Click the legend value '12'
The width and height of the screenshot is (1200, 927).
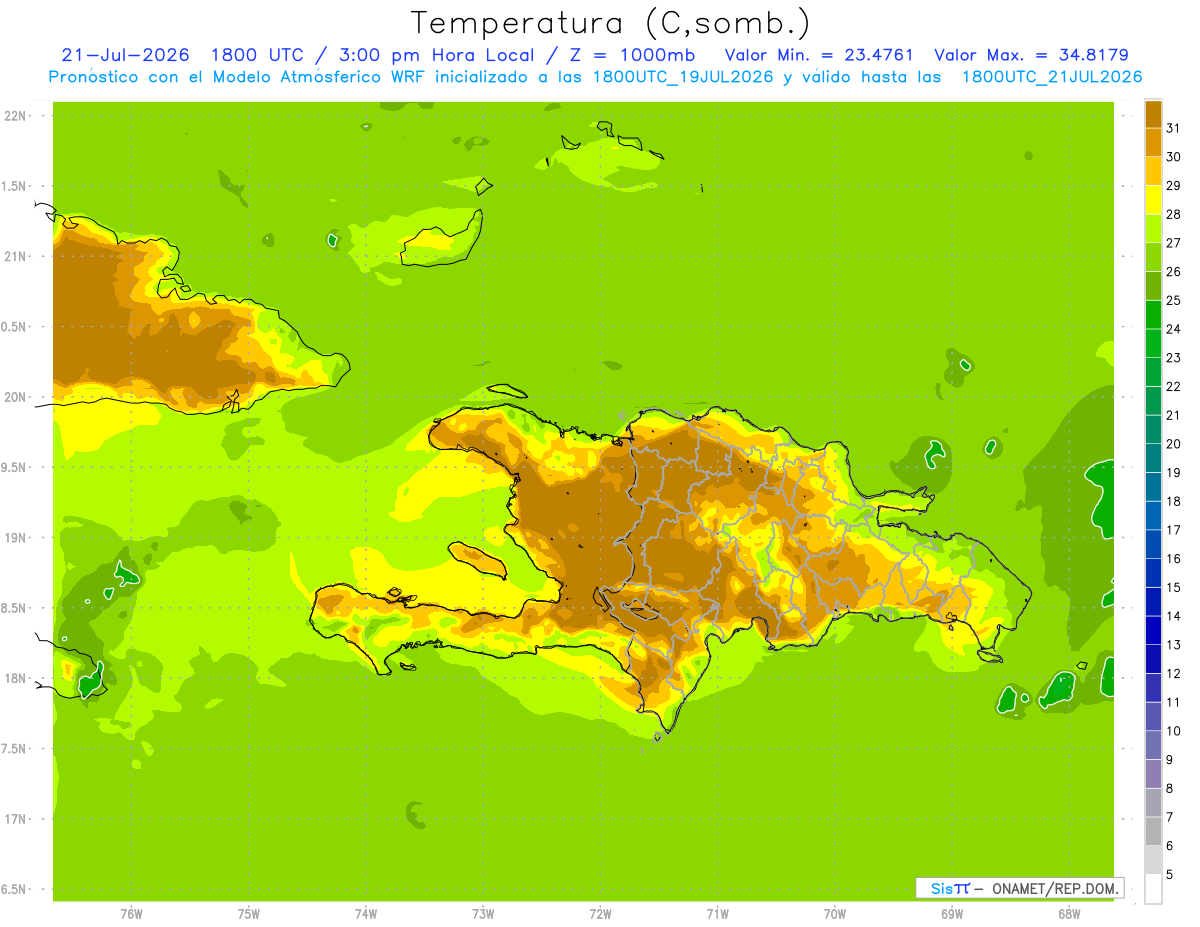1174,674
